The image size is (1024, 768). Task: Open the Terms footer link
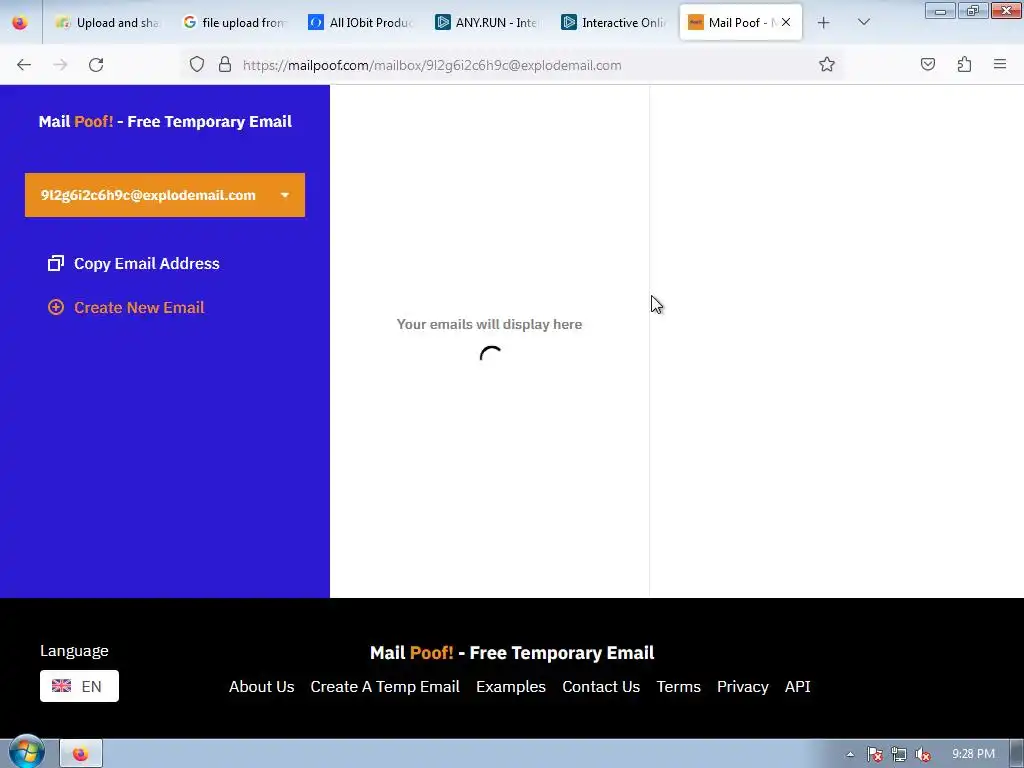click(x=679, y=686)
